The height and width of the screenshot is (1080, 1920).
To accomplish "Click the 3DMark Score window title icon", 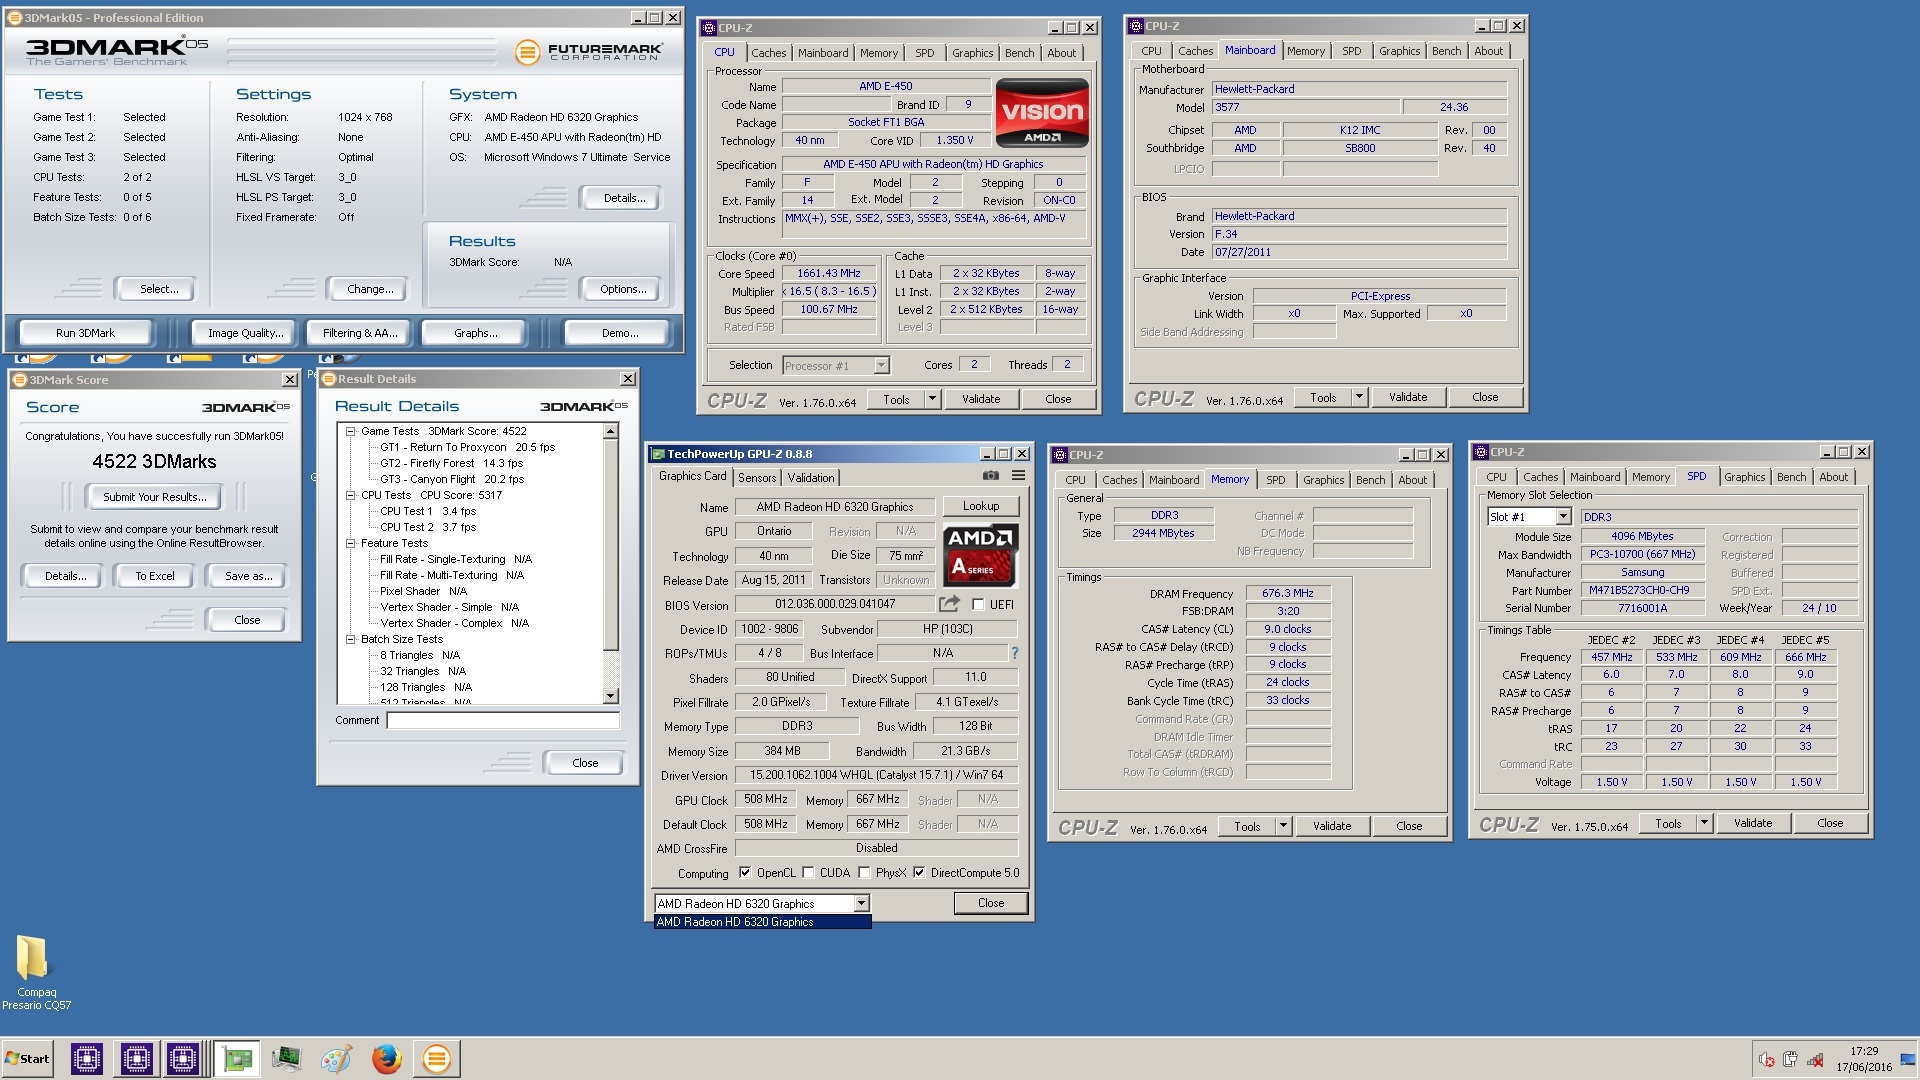I will [19, 380].
